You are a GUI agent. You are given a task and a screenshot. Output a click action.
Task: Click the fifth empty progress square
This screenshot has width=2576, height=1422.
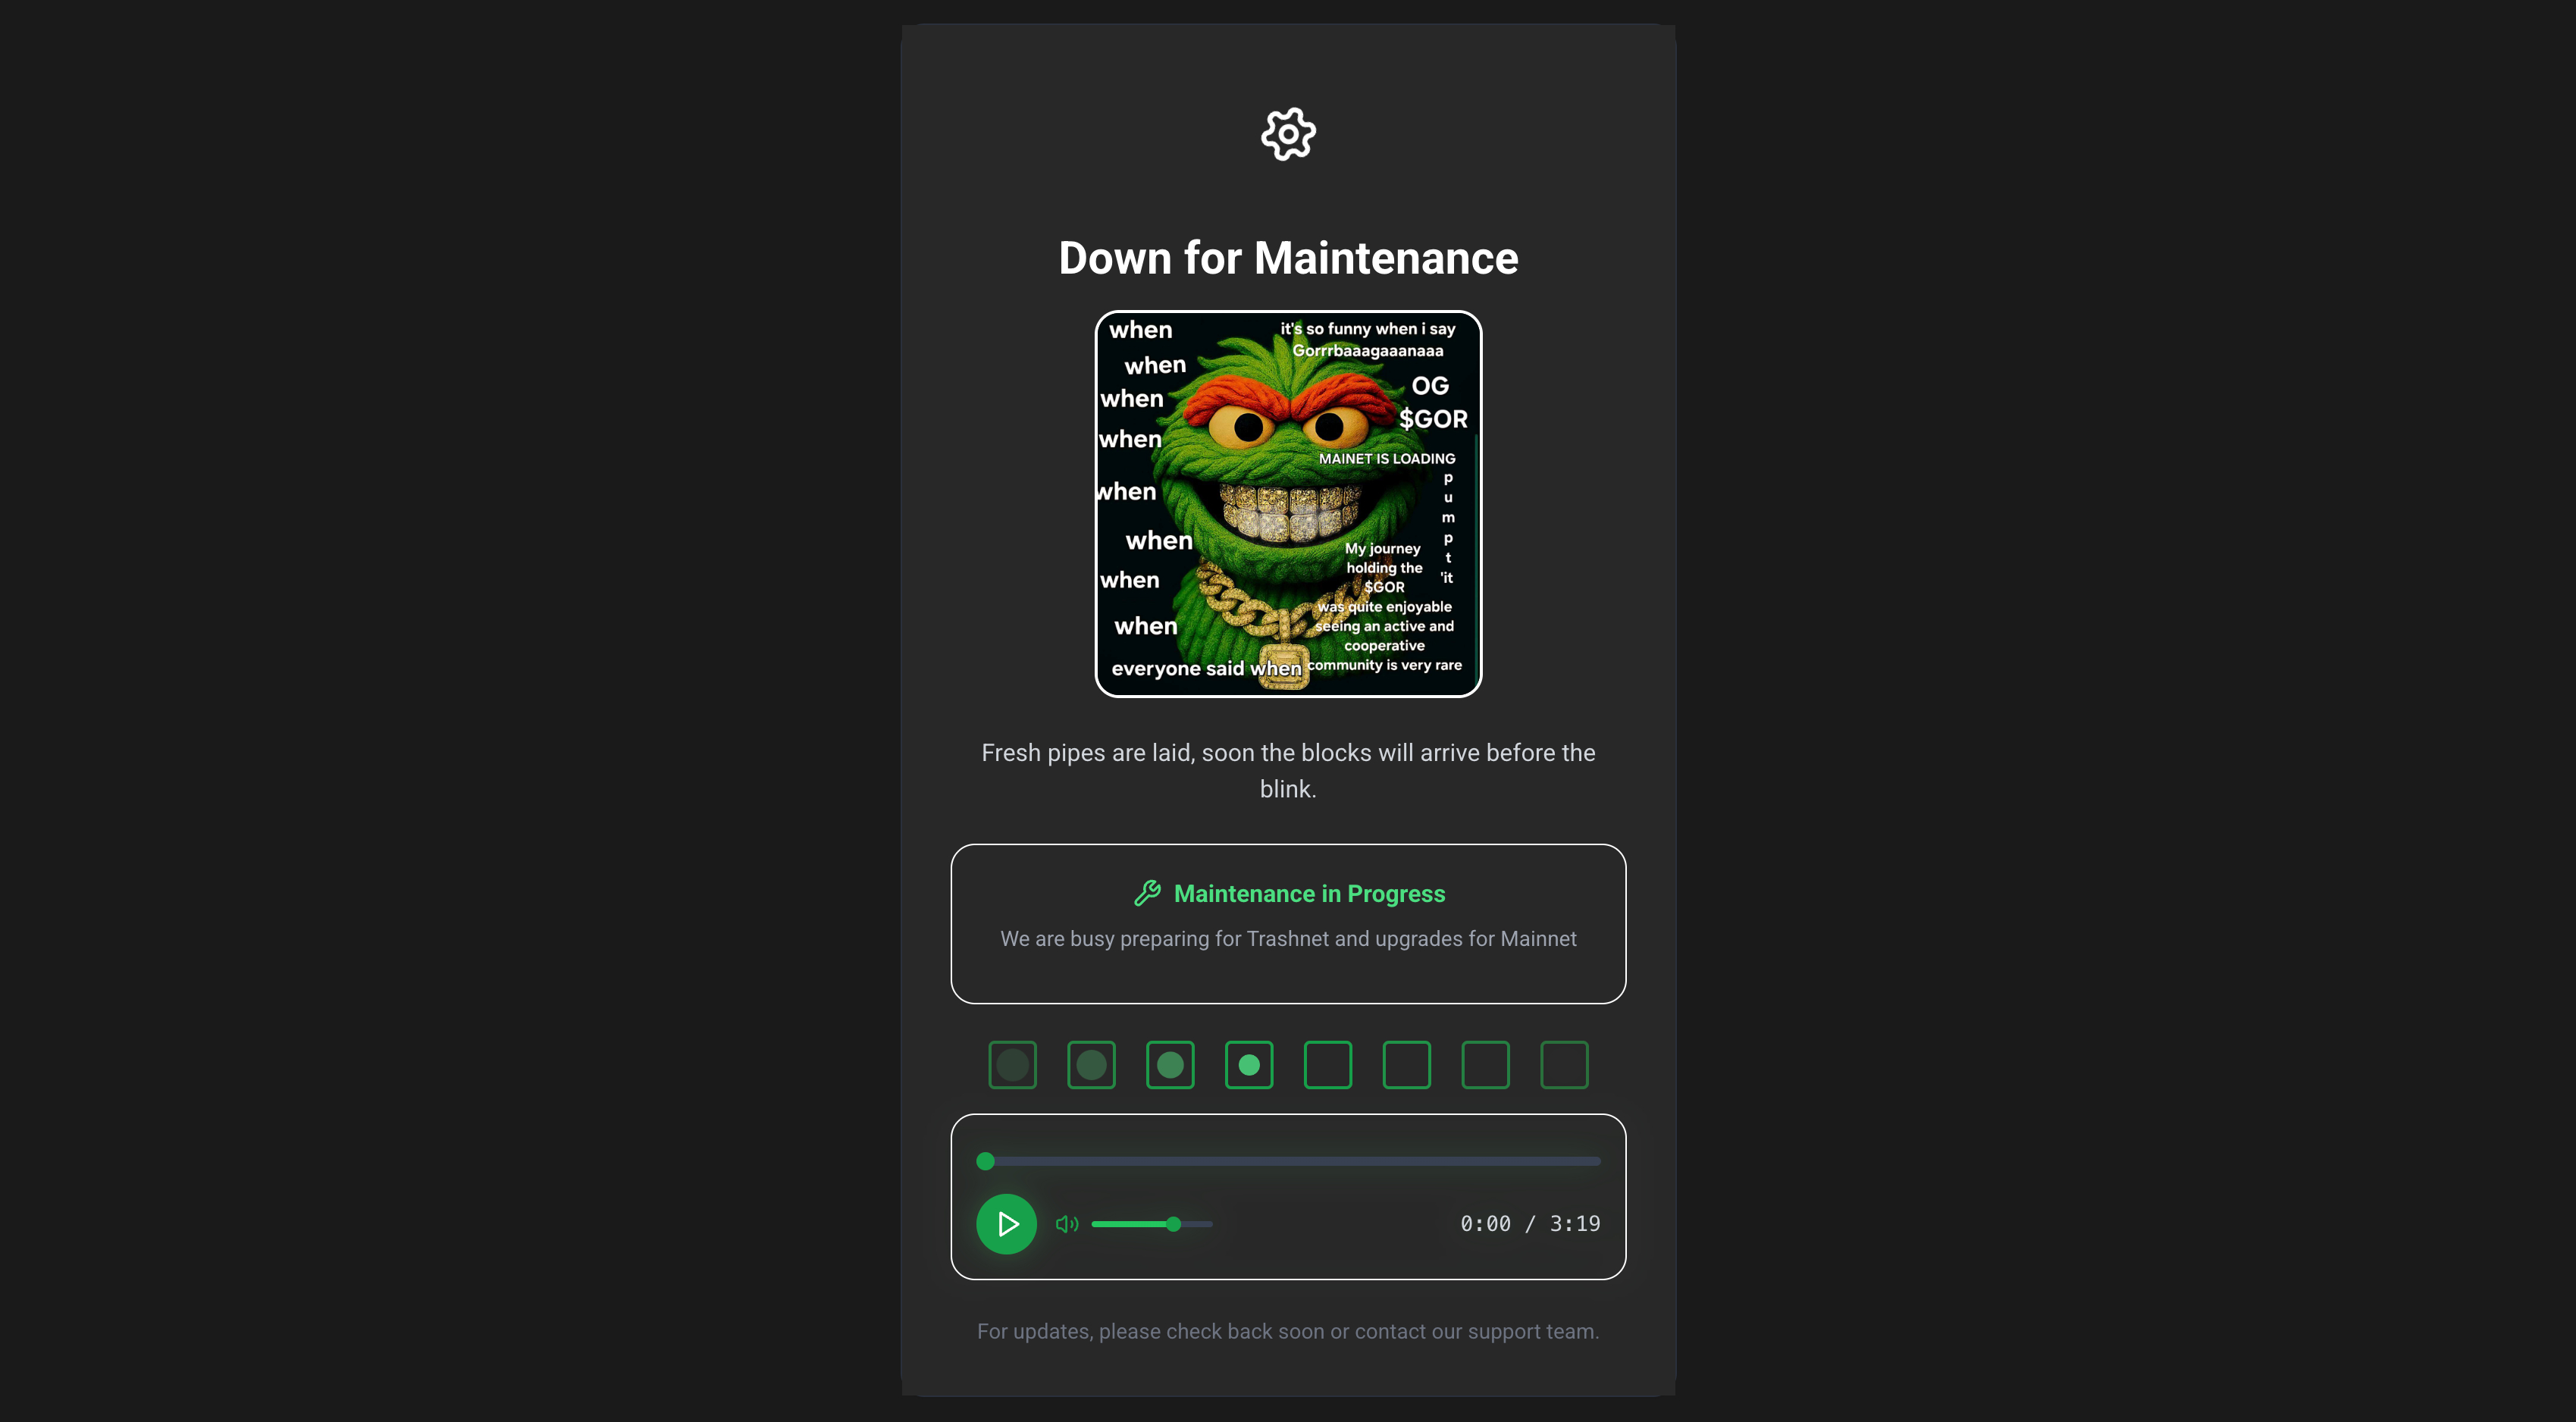[1328, 1065]
